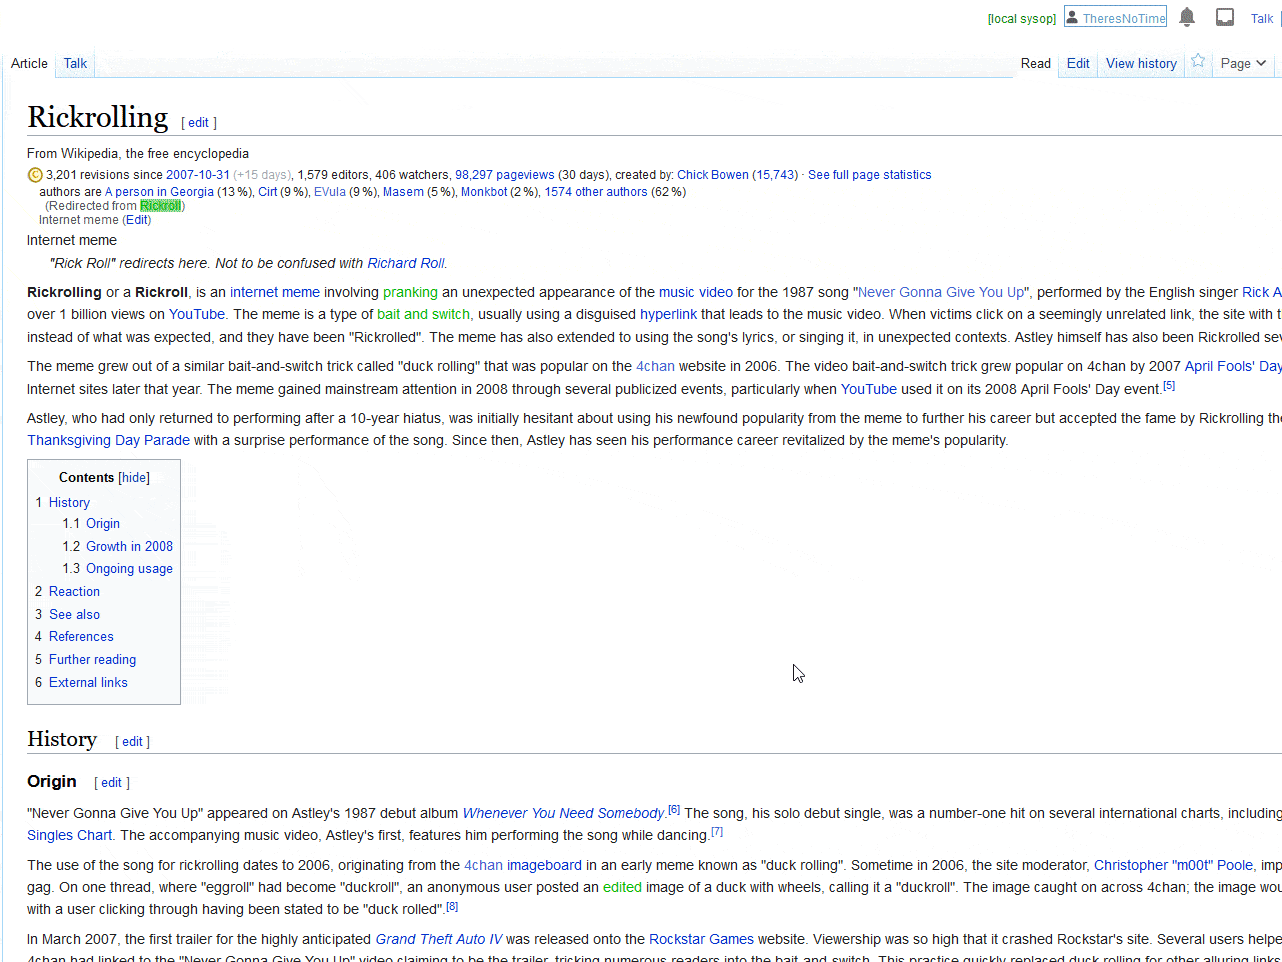Click the copyright-style revisions icon
Image resolution: width=1282 pixels, height=962 pixels.
[x=35, y=175]
